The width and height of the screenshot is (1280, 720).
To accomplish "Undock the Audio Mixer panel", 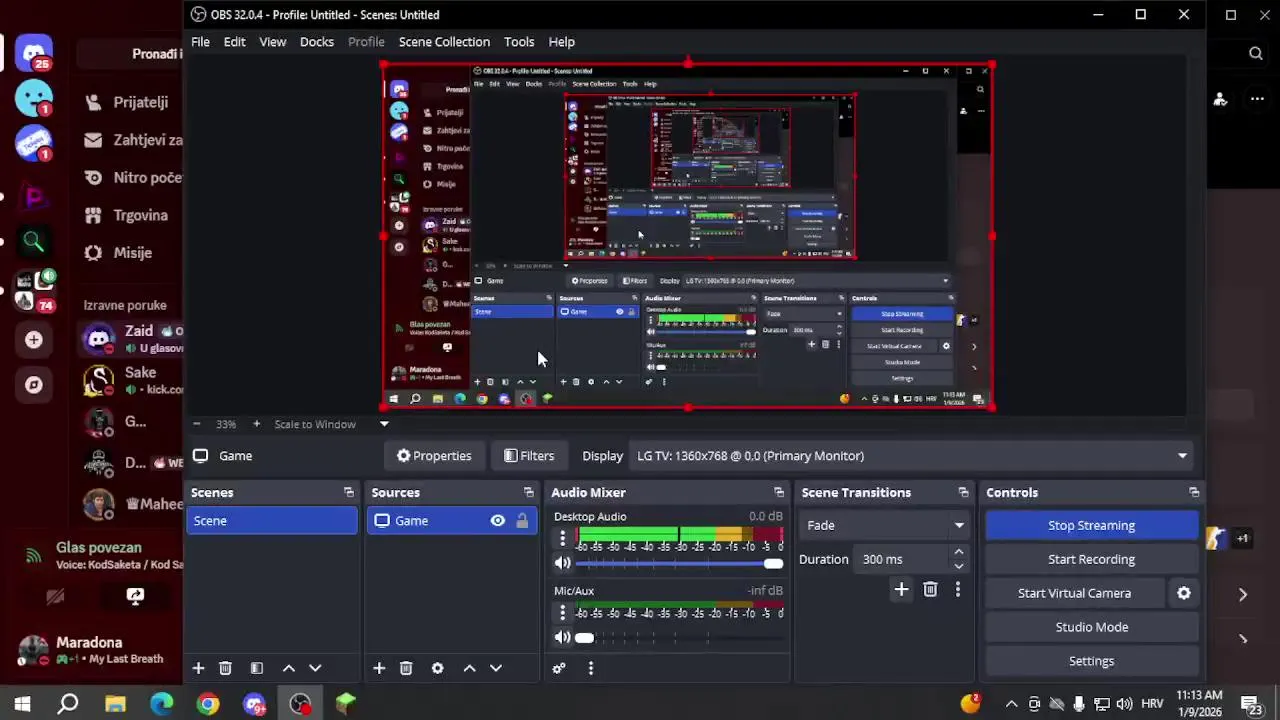I will coord(778,492).
